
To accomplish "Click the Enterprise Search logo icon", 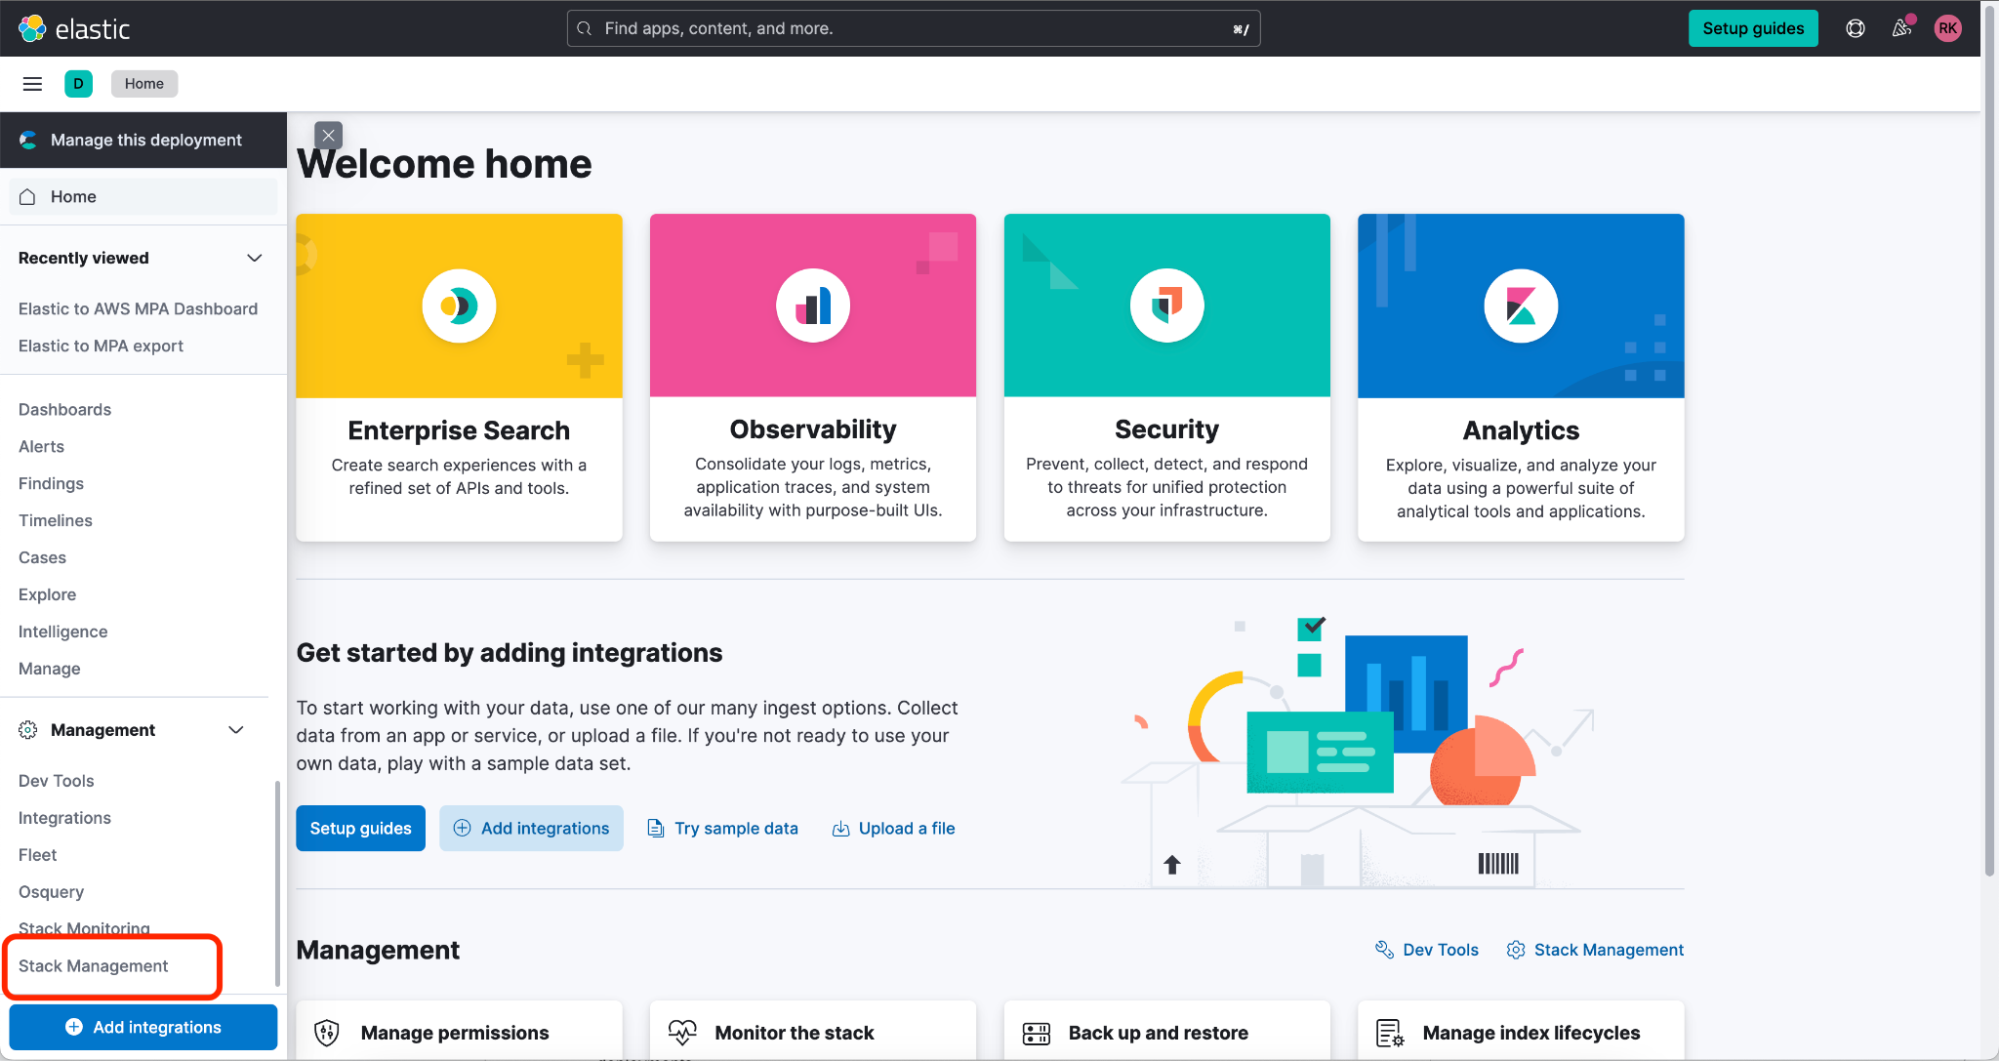I will point(459,305).
